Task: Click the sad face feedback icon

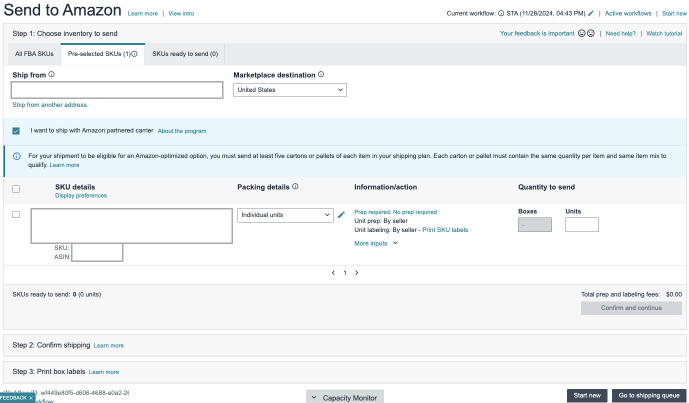Action: (x=592, y=33)
